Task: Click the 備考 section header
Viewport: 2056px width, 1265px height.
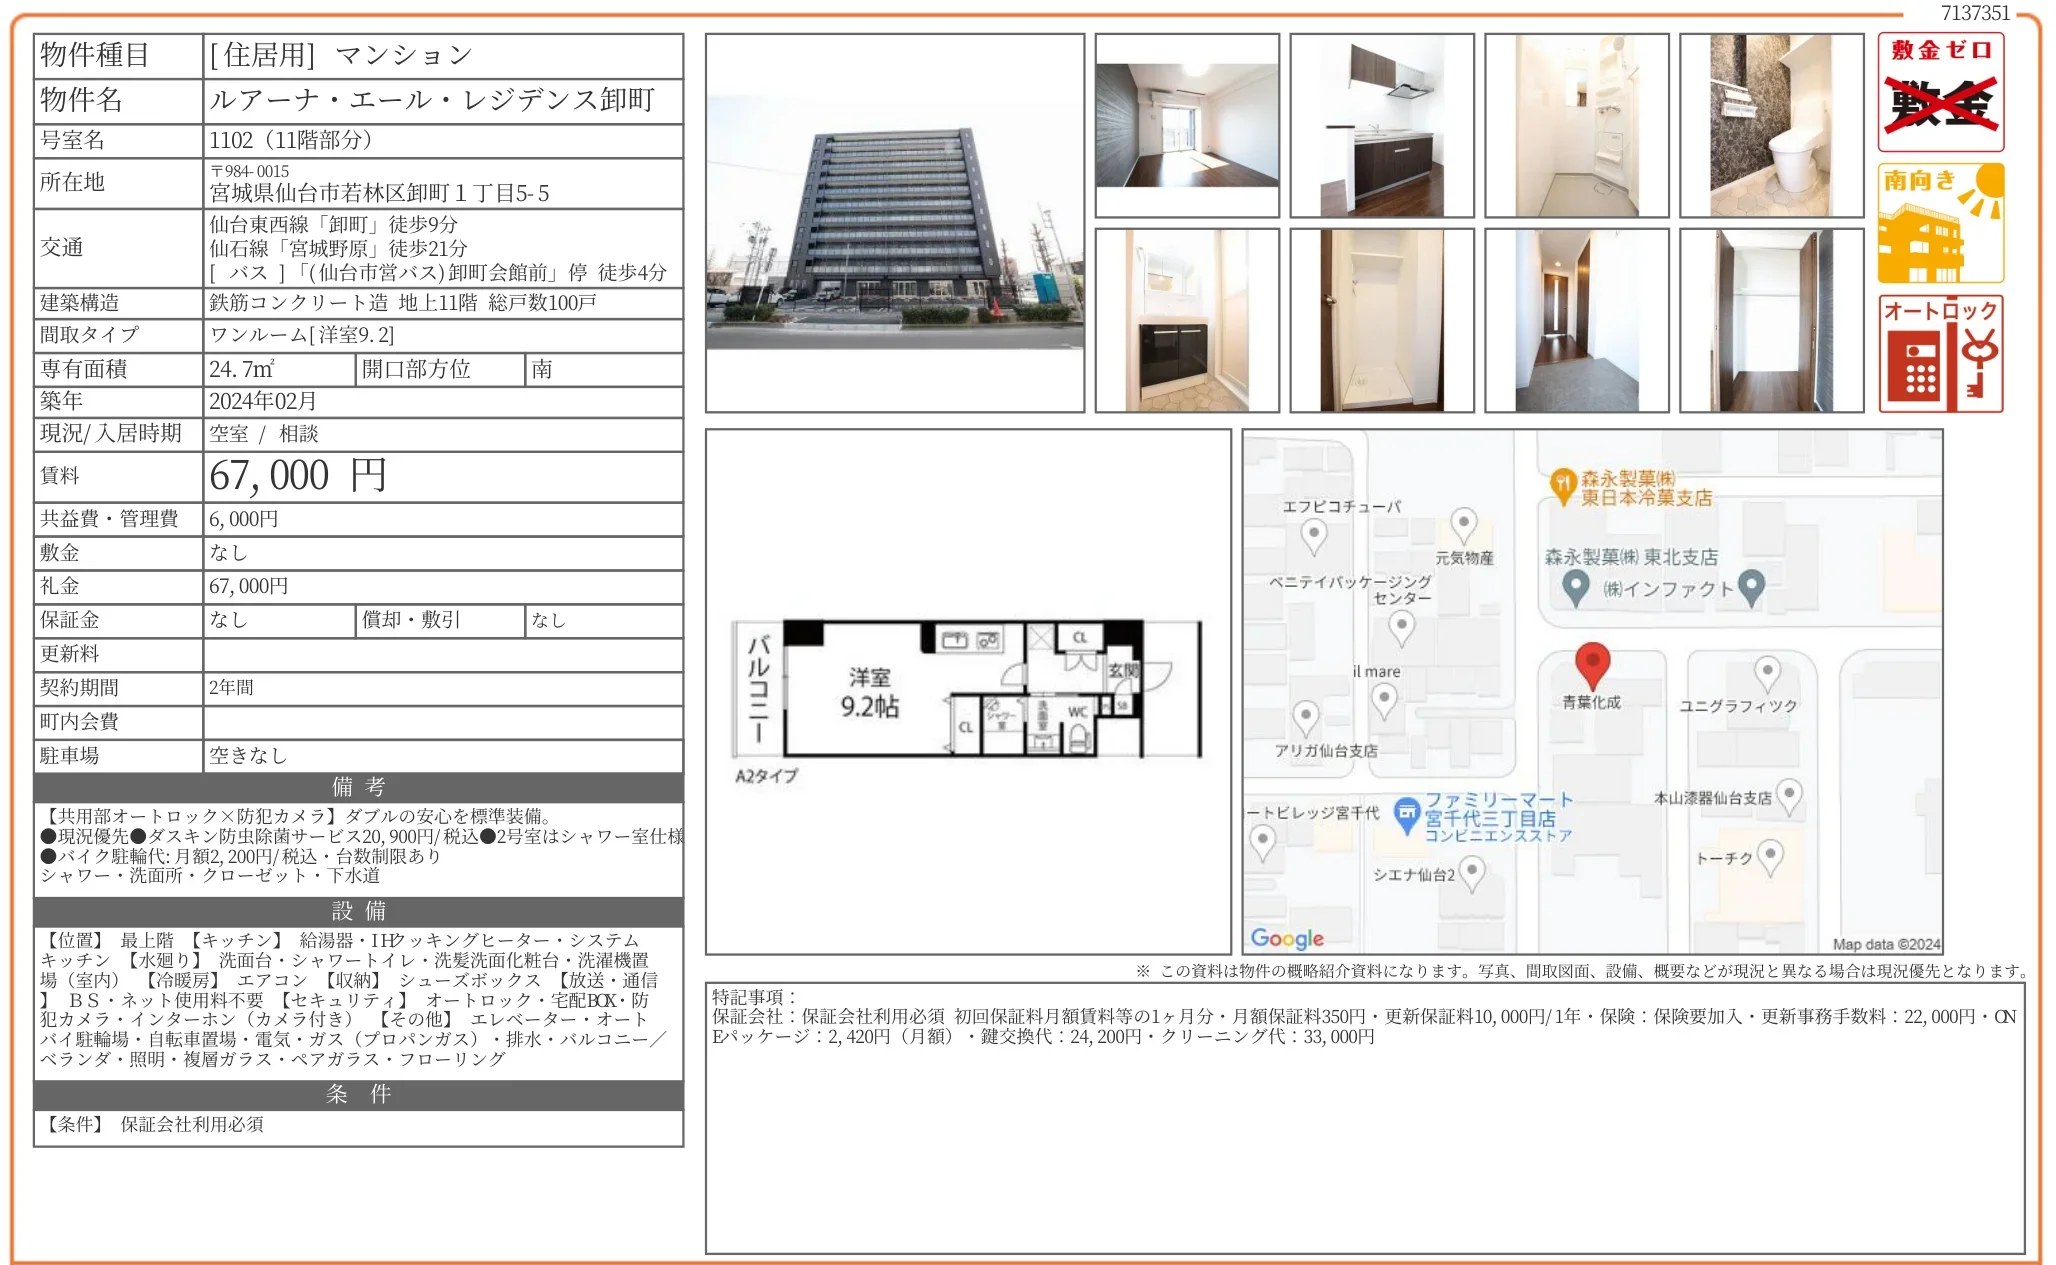Action: [358, 787]
